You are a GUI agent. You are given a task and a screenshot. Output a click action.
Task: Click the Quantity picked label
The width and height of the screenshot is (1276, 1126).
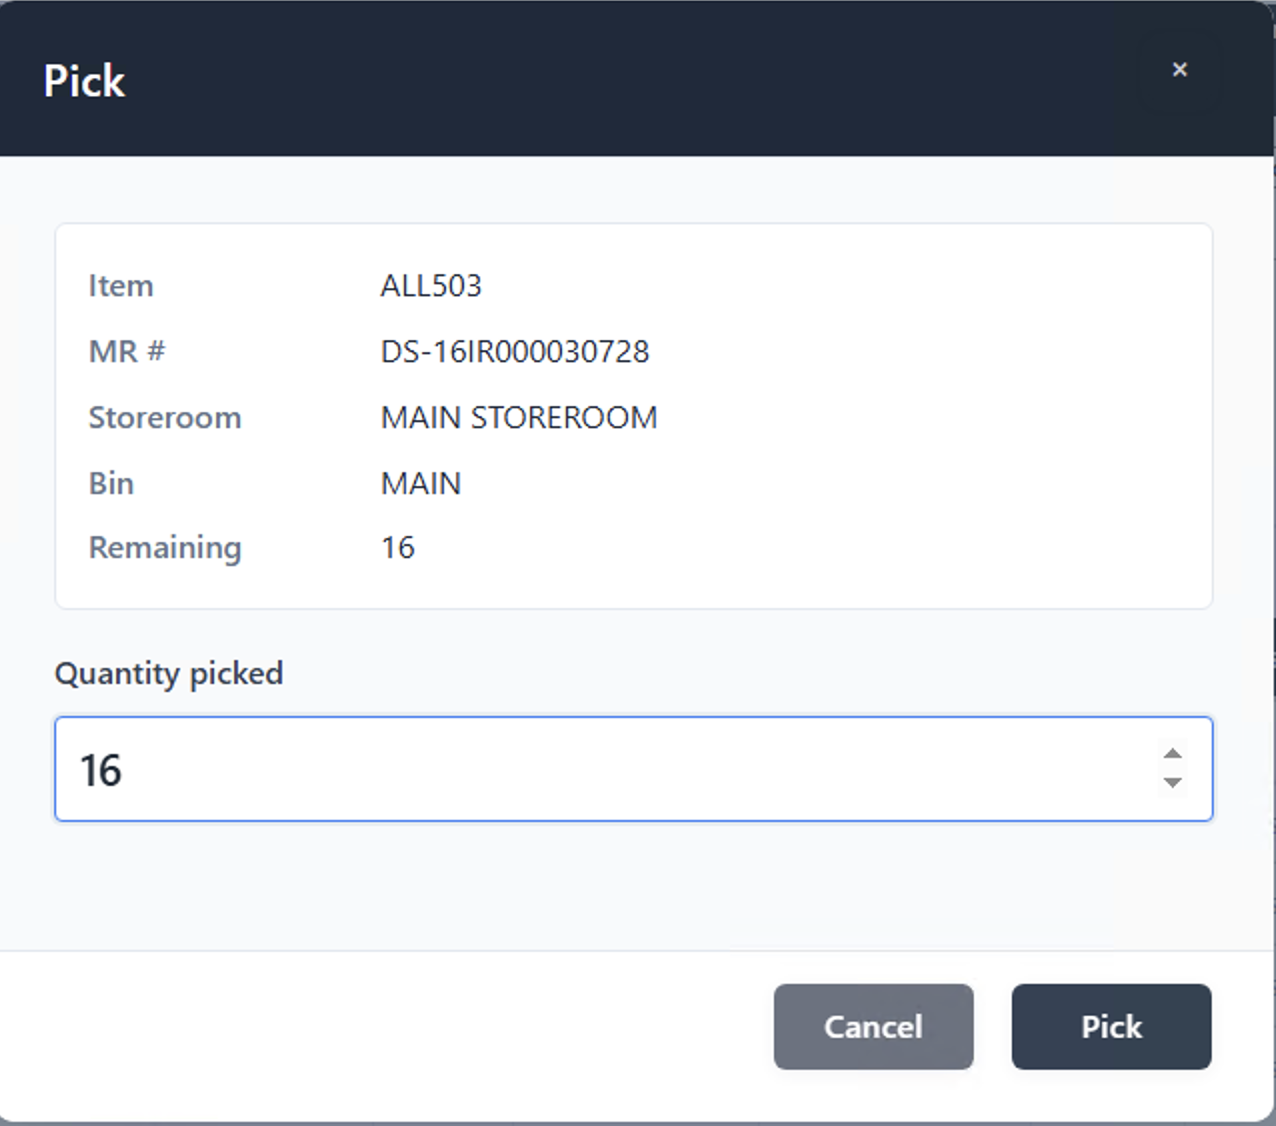[169, 674]
